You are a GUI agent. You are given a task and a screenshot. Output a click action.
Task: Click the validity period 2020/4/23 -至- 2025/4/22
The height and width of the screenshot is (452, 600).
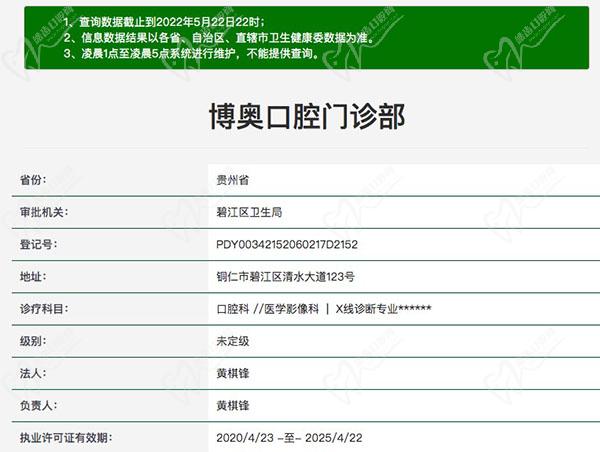coord(289,437)
